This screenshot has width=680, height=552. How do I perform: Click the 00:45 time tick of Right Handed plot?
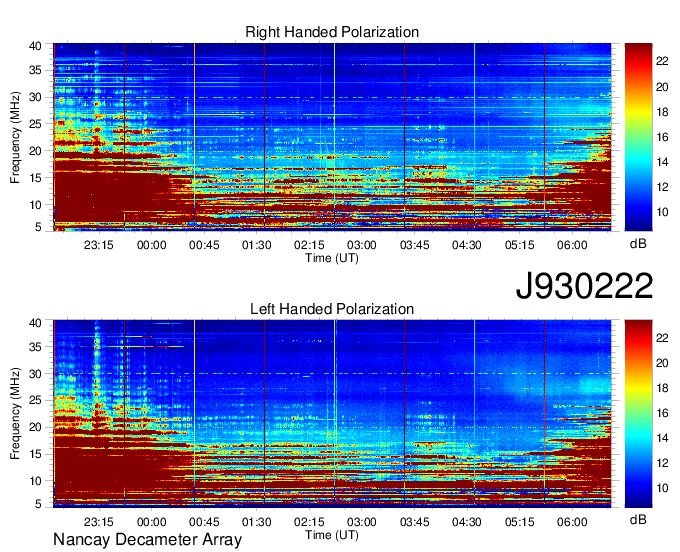pos(204,245)
